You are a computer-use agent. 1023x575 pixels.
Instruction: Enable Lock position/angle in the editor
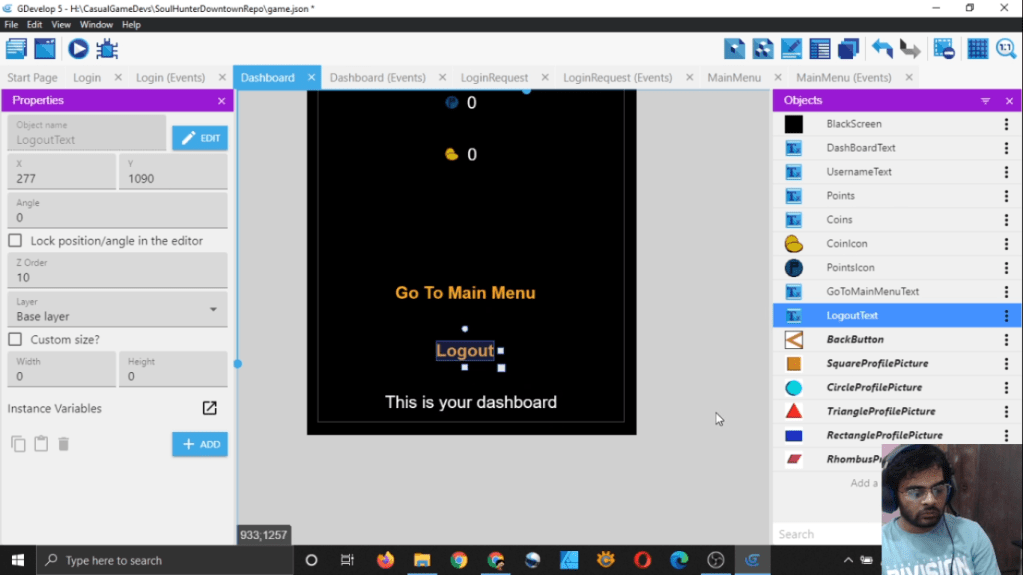coord(15,241)
